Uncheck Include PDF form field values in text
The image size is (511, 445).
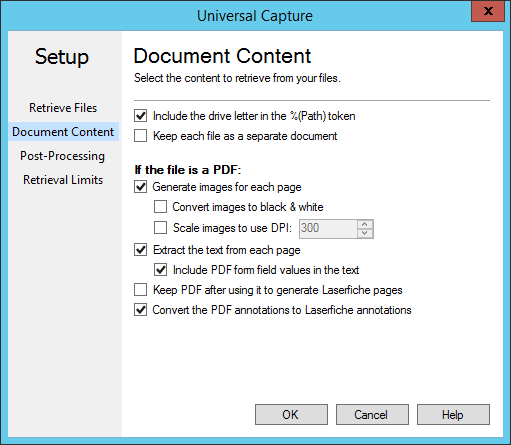[x=160, y=270]
